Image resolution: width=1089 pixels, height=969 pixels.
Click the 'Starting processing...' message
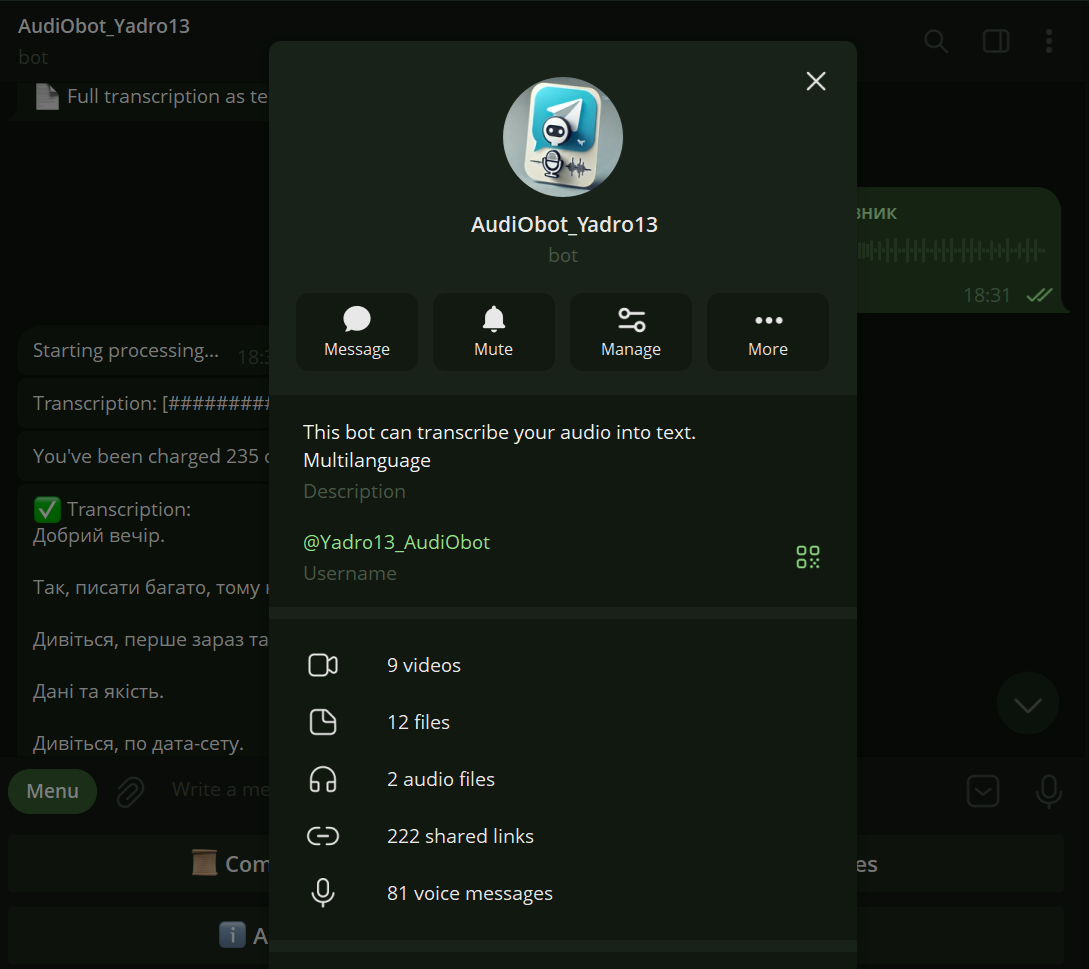click(126, 351)
